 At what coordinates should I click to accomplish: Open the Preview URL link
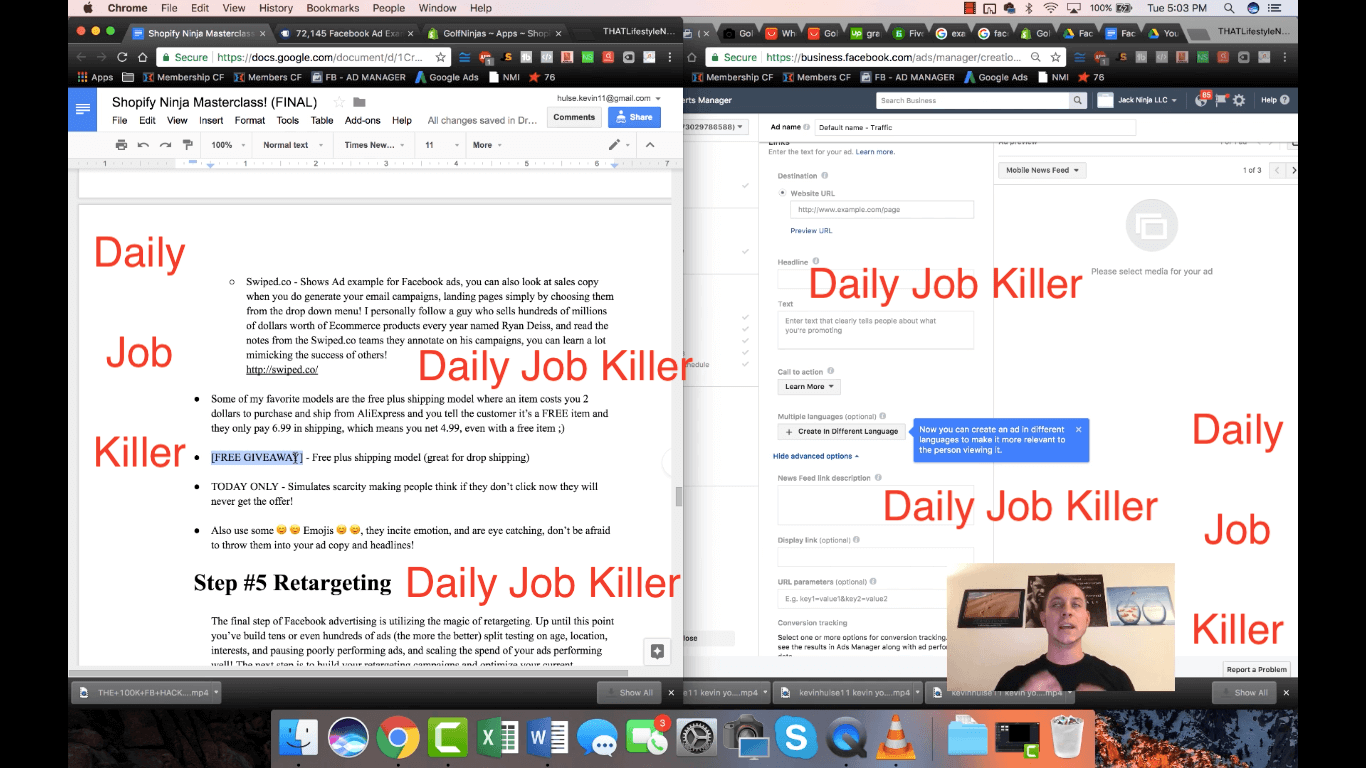[811, 231]
